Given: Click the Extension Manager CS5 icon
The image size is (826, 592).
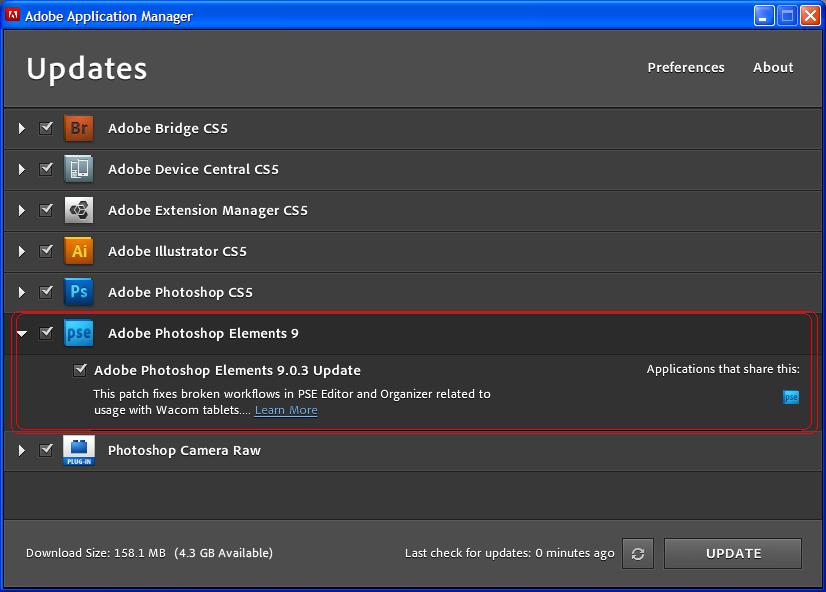Looking at the screenshot, I should coord(79,210).
